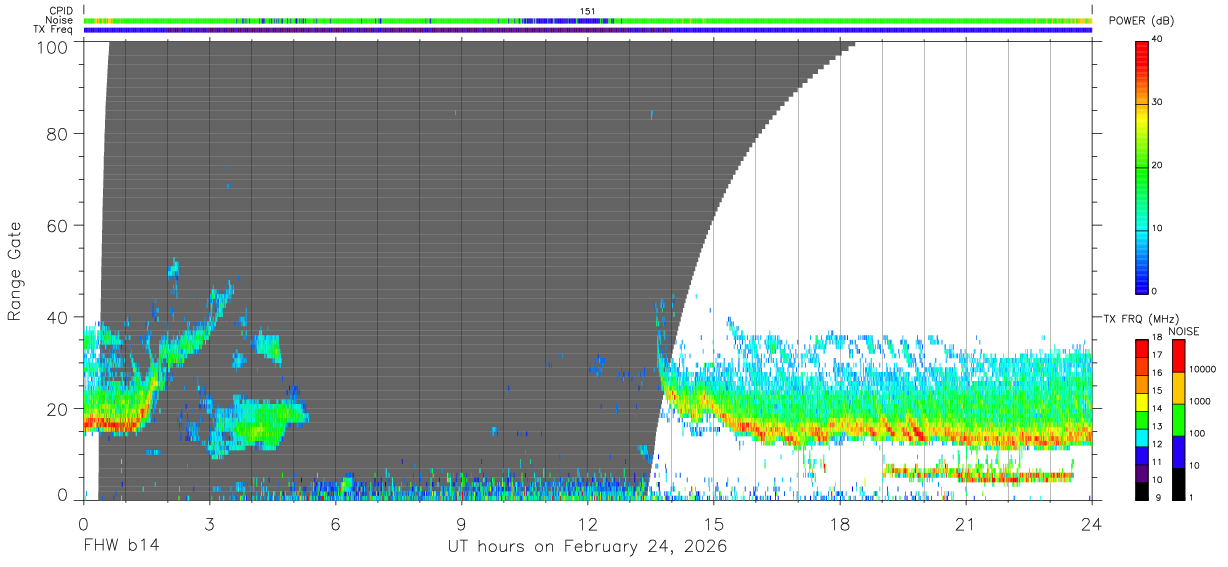Viewport: 1228px width, 567px height.
Task: Click the 30 label on power scale
Action: tap(1158, 102)
